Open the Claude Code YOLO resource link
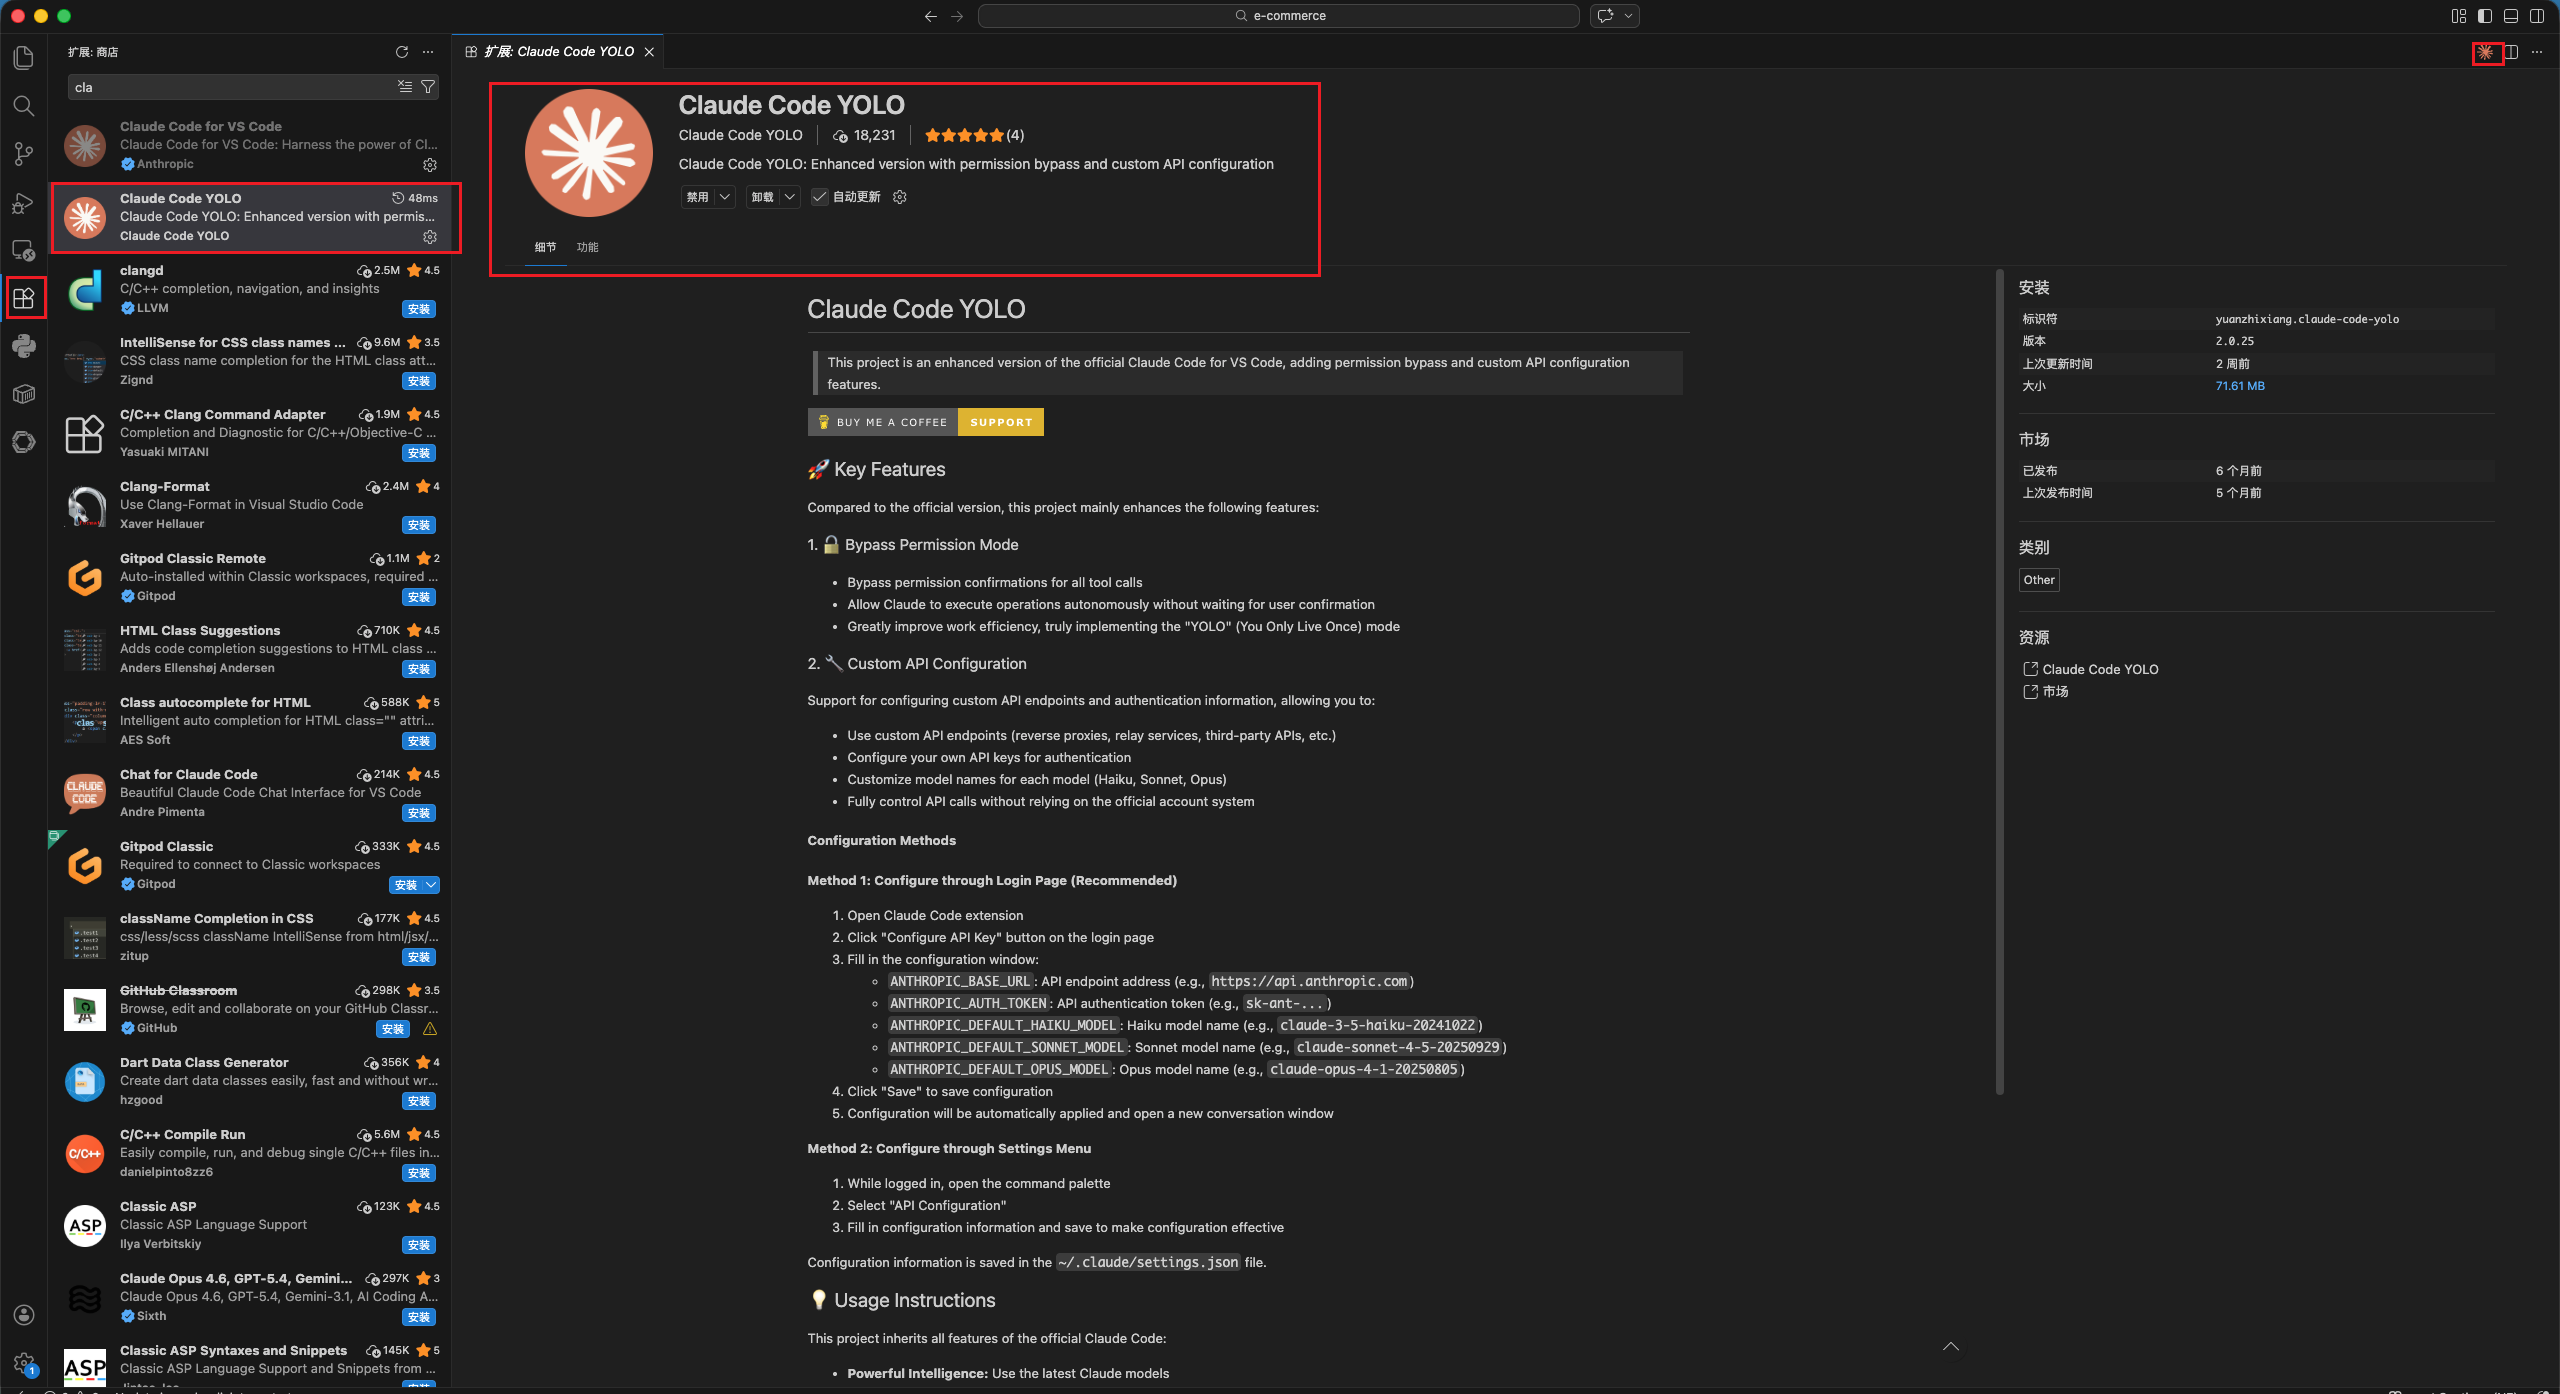Viewport: 2560px width, 1394px height. (x=2100, y=669)
